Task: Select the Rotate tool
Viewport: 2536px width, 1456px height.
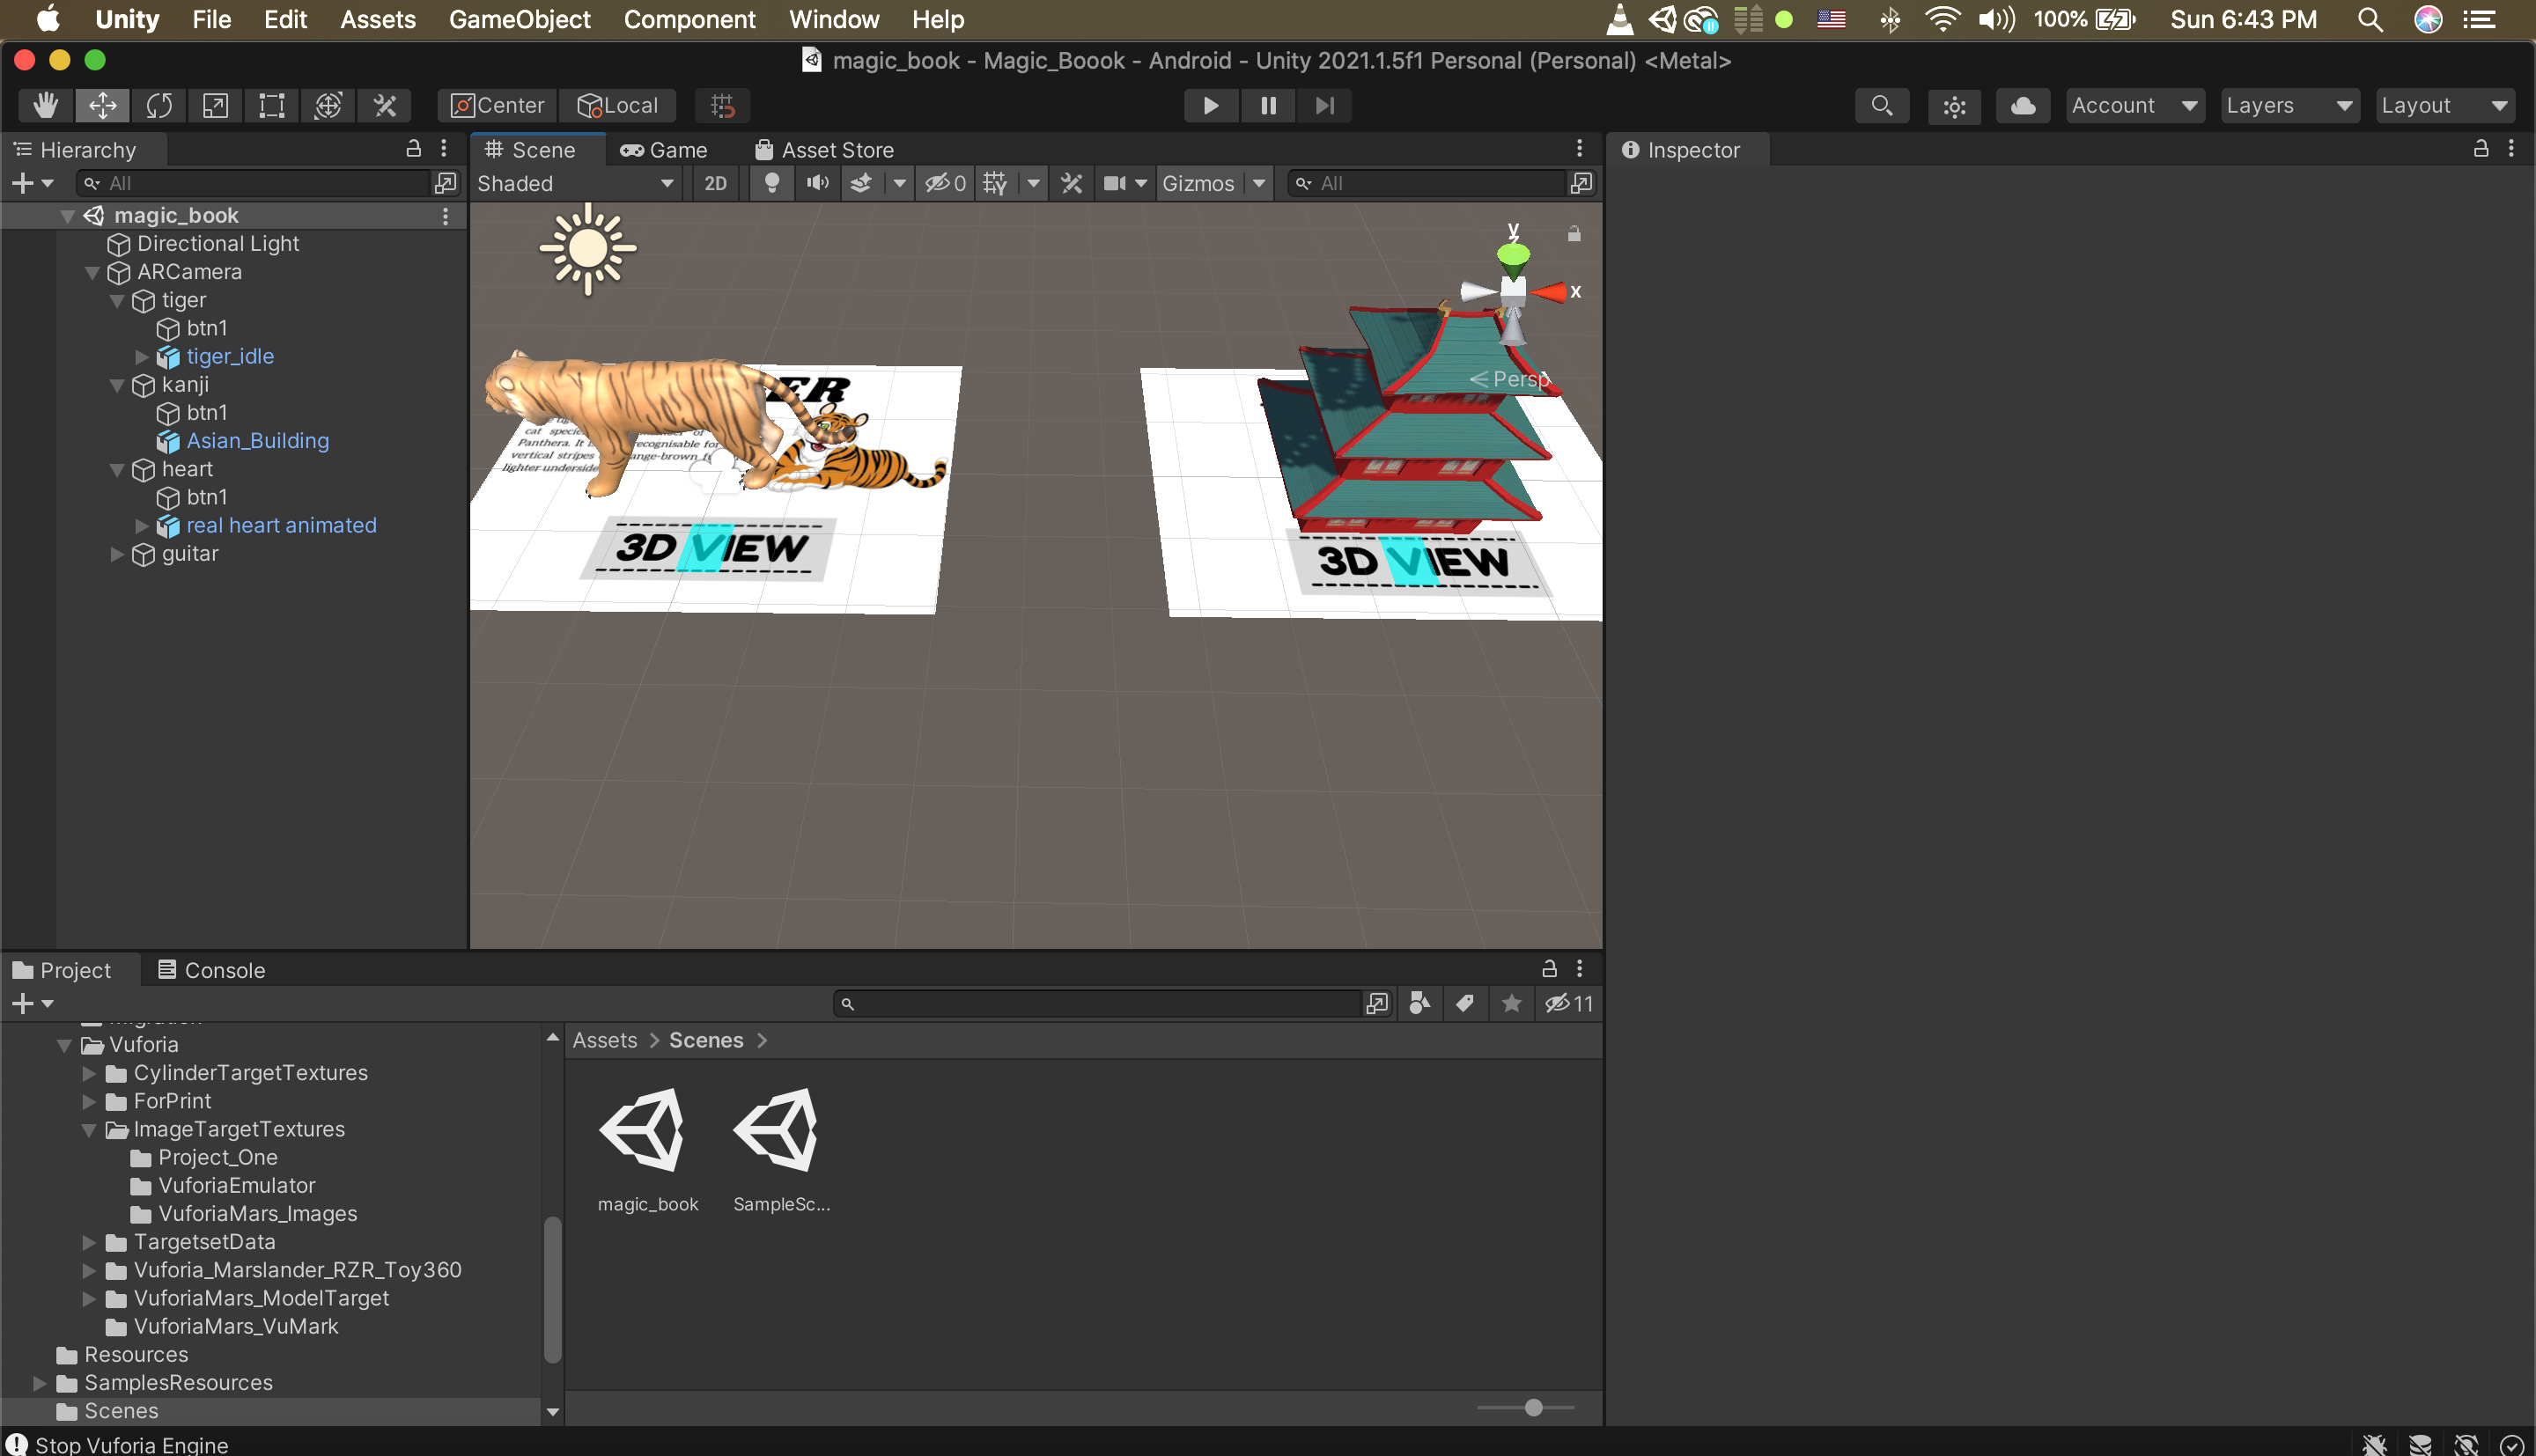Action: 159,105
